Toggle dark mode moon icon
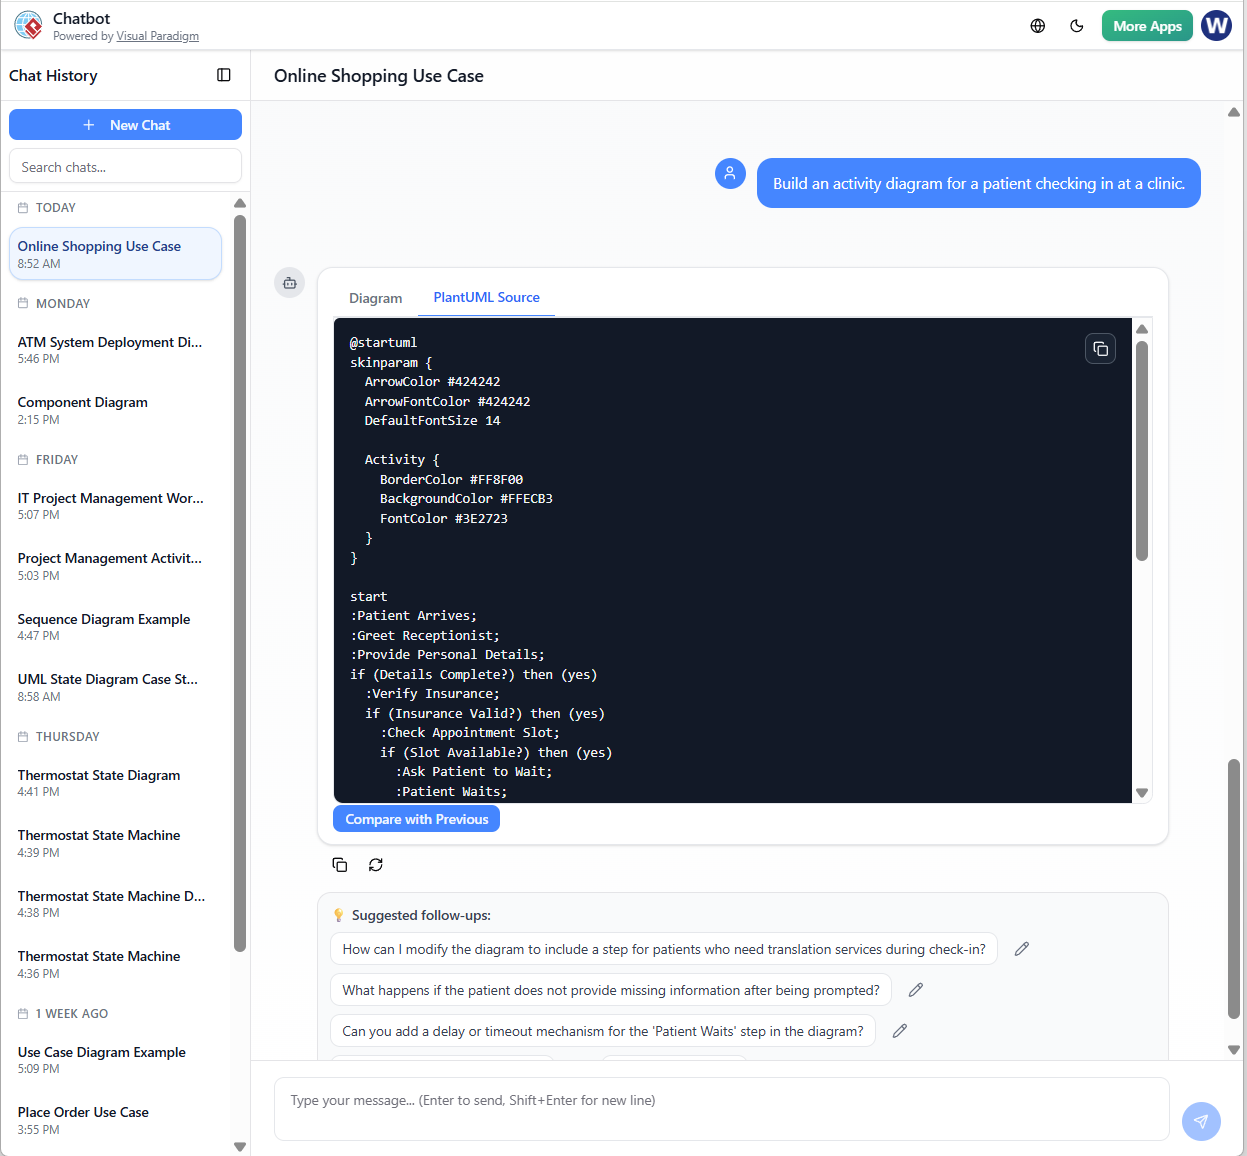The width and height of the screenshot is (1247, 1156). [1077, 26]
